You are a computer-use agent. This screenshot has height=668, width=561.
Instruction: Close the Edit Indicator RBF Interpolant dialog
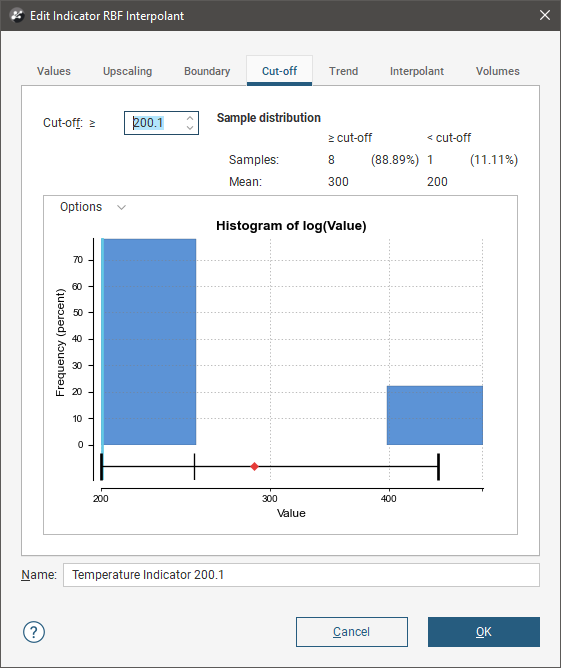click(x=544, y=15)
